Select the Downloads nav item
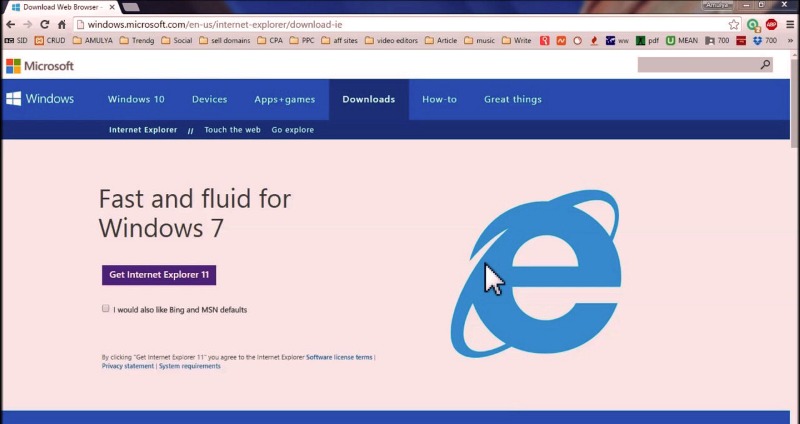Image resolution: width=800 pixels, height=424 pixels. 369,99
